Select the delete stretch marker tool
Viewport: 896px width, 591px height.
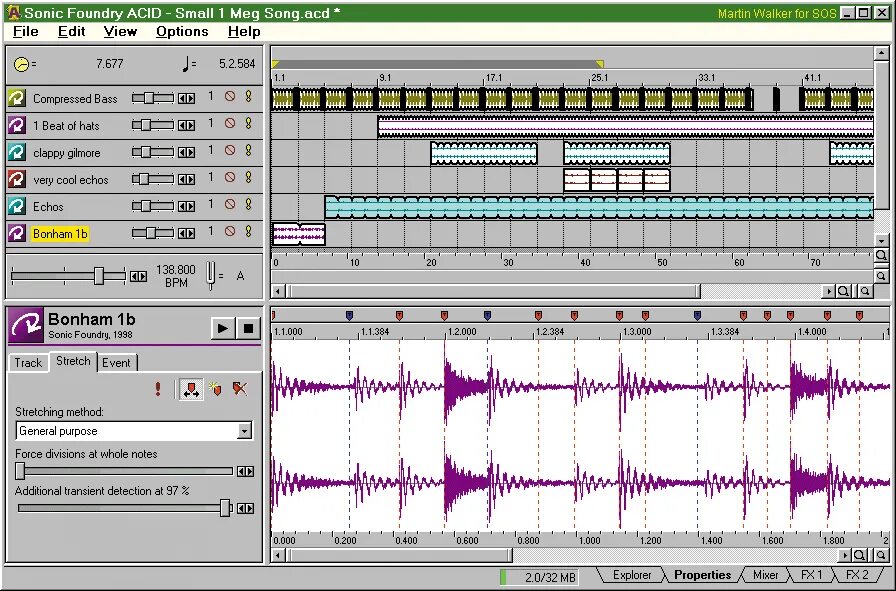click(240, 389)
